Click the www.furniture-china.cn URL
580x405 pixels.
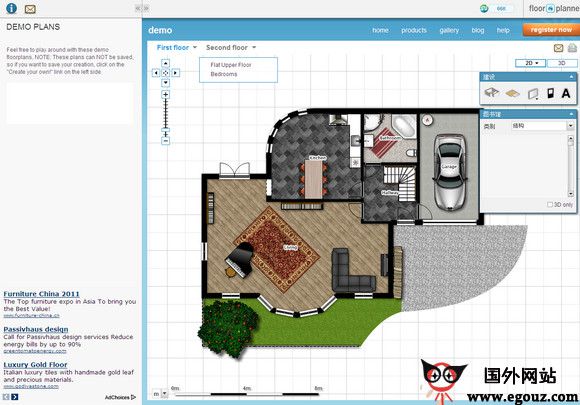point(31,315)
